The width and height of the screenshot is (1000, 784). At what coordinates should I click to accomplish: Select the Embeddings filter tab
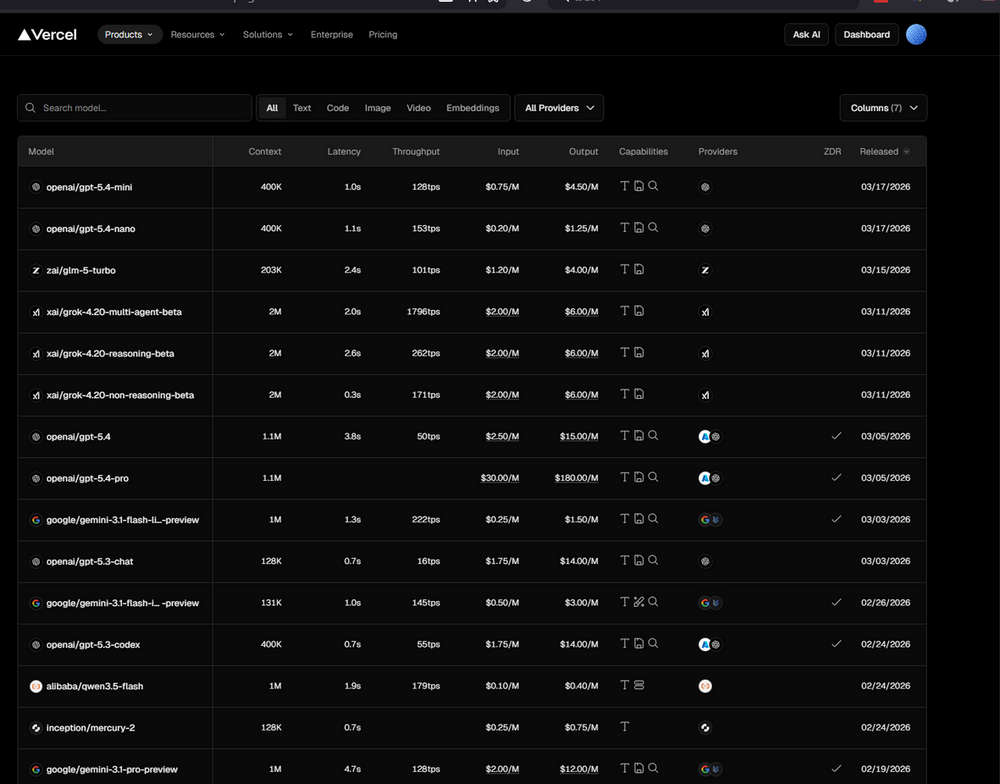(x=473, y=108)
